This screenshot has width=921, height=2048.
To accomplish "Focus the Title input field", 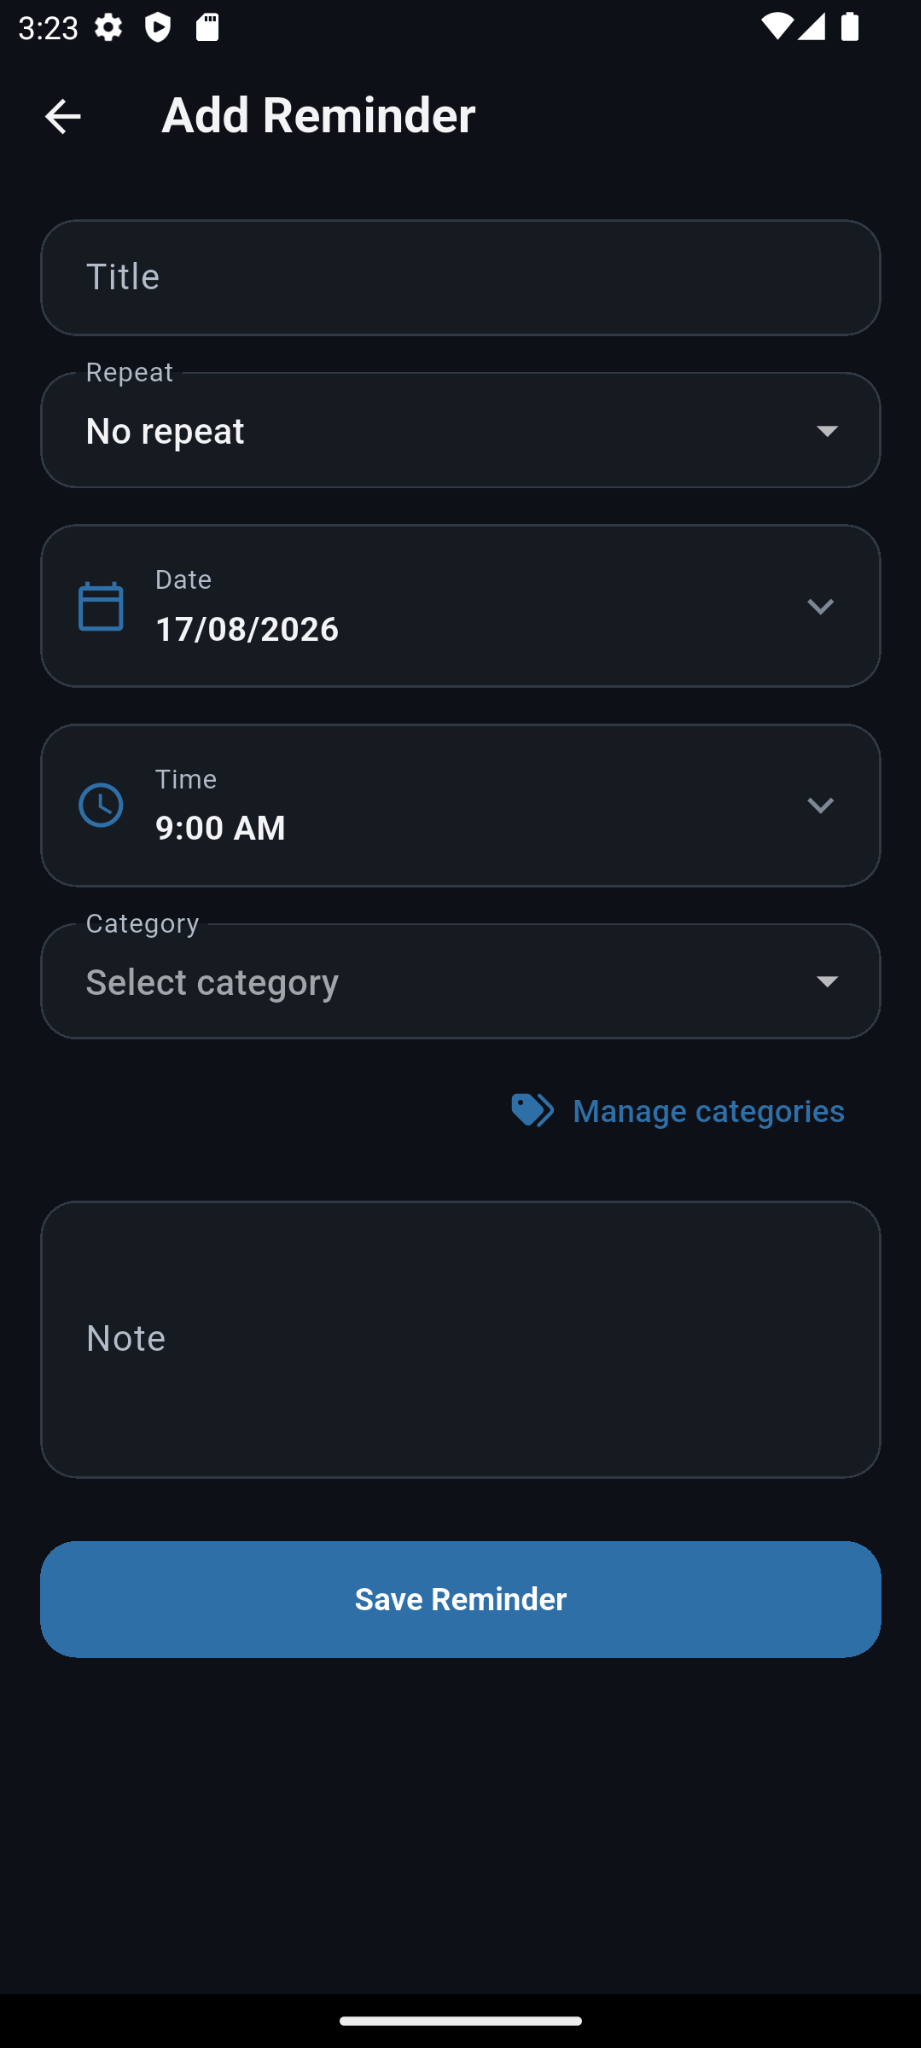I will 460,278.
